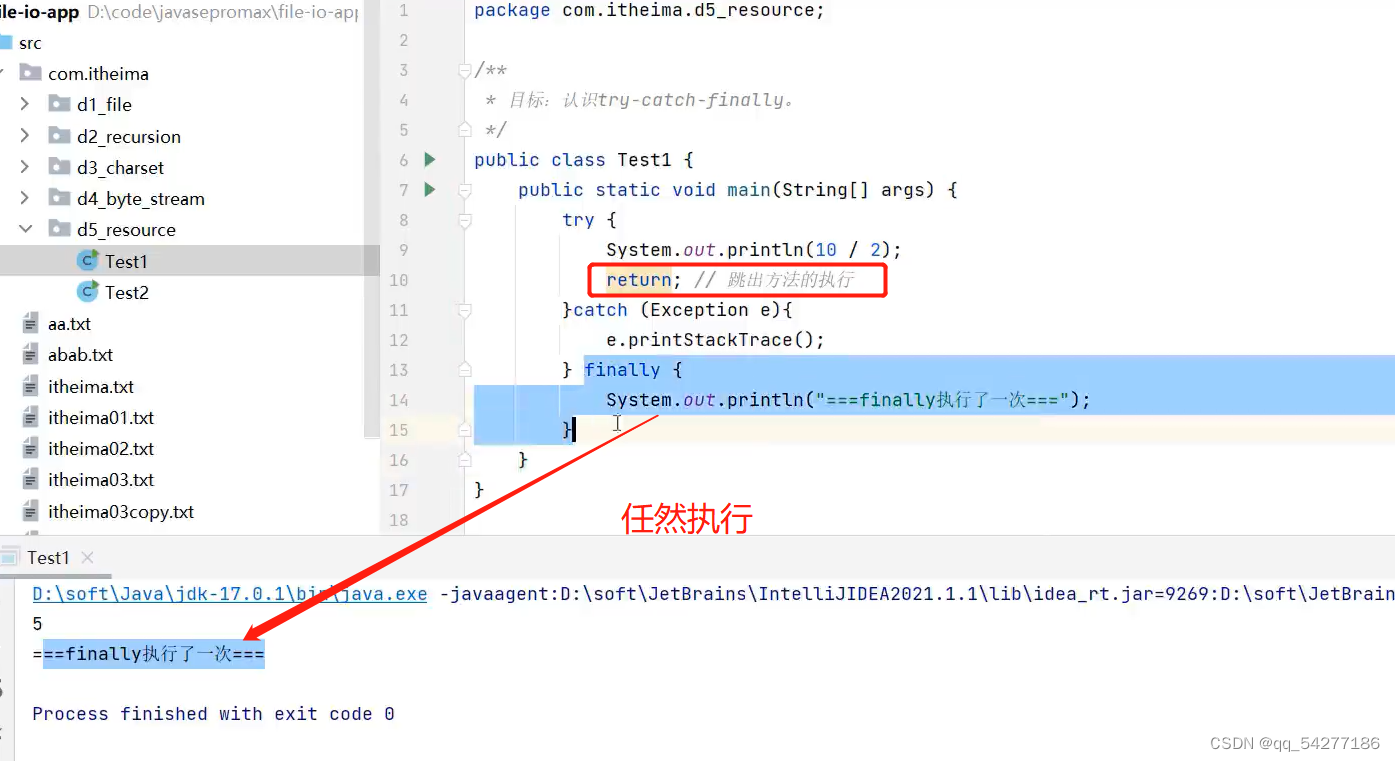Click the abab.txt text file icon

(30, 355)
